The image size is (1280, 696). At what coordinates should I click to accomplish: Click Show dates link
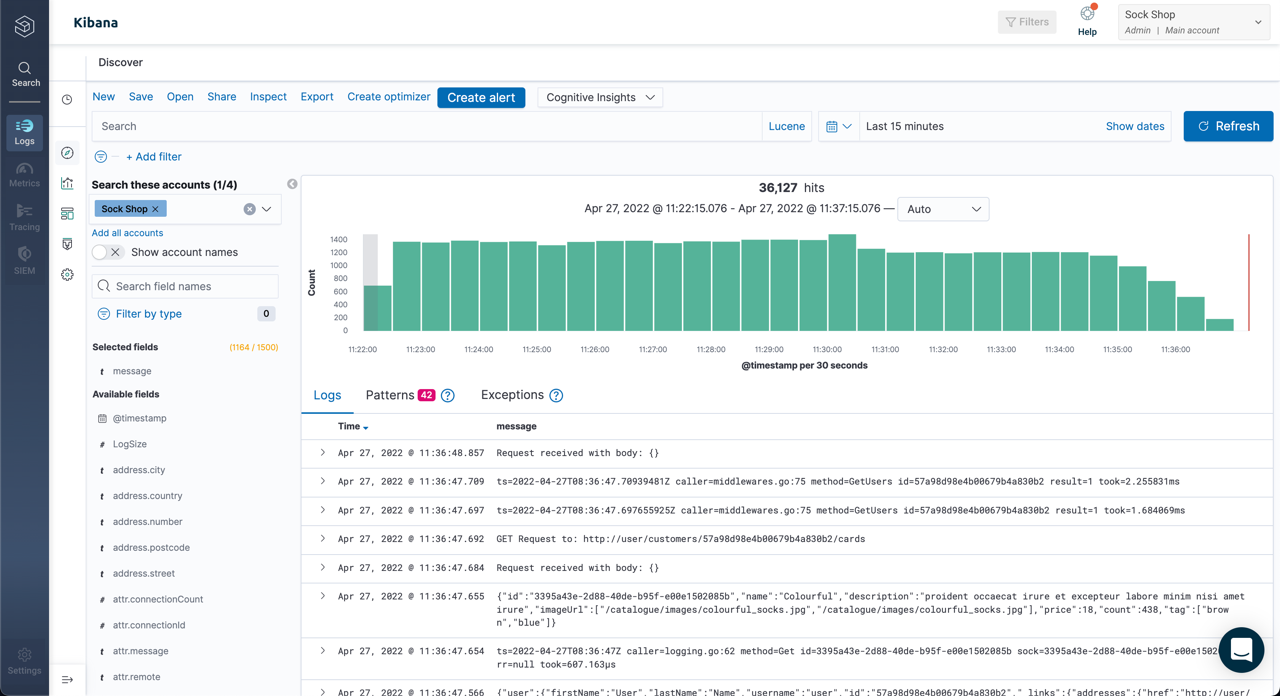1135,127
